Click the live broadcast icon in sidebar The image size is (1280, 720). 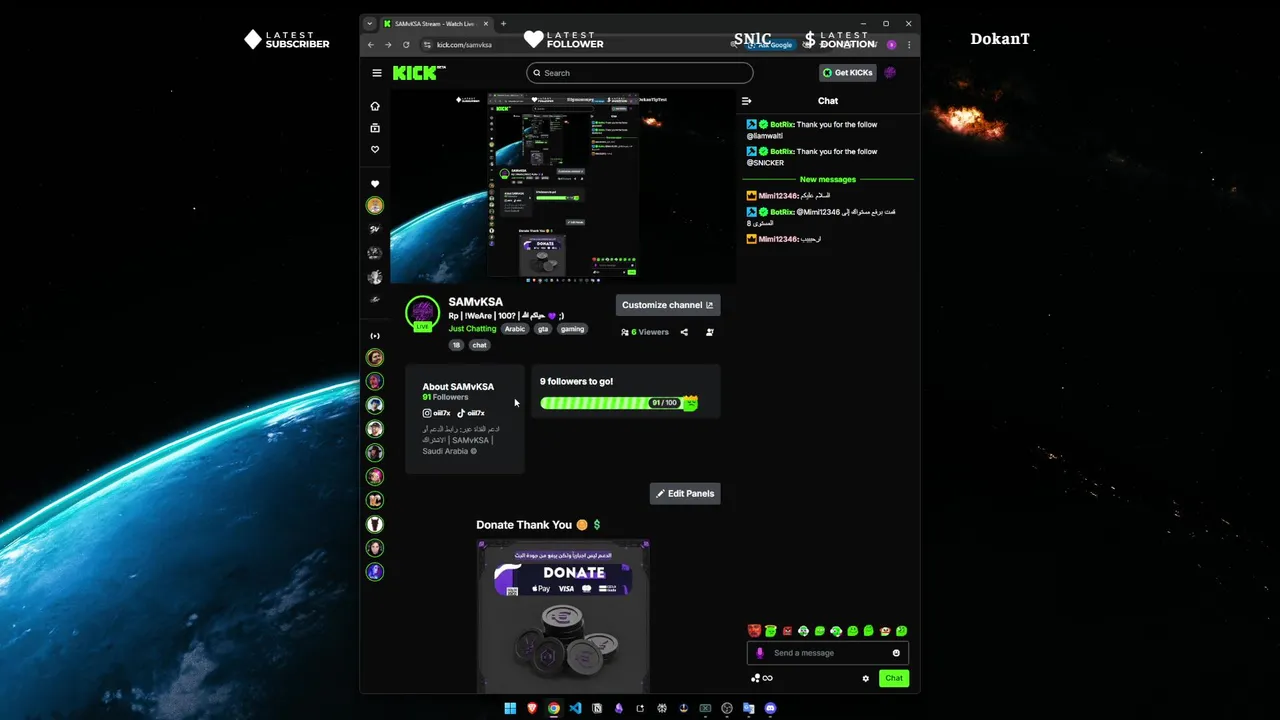[375, 336]
